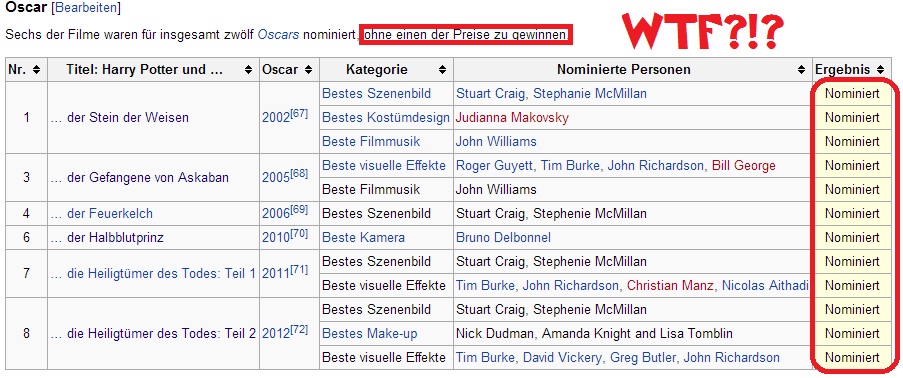Open der Feuerkelch film link
Screen dimensions: 903x378
click(110, 214)
